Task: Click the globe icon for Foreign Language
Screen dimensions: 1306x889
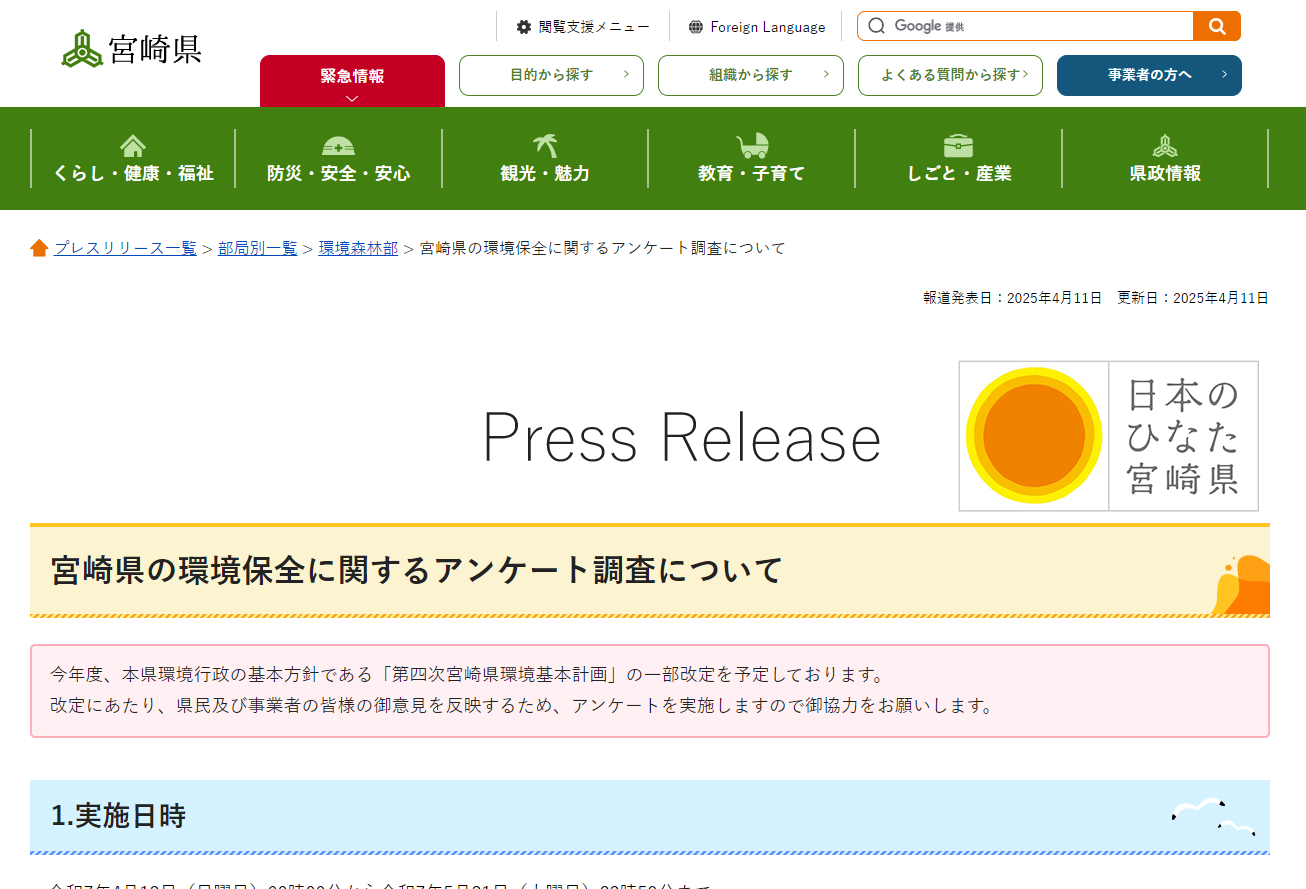Action: coord(696,27)
